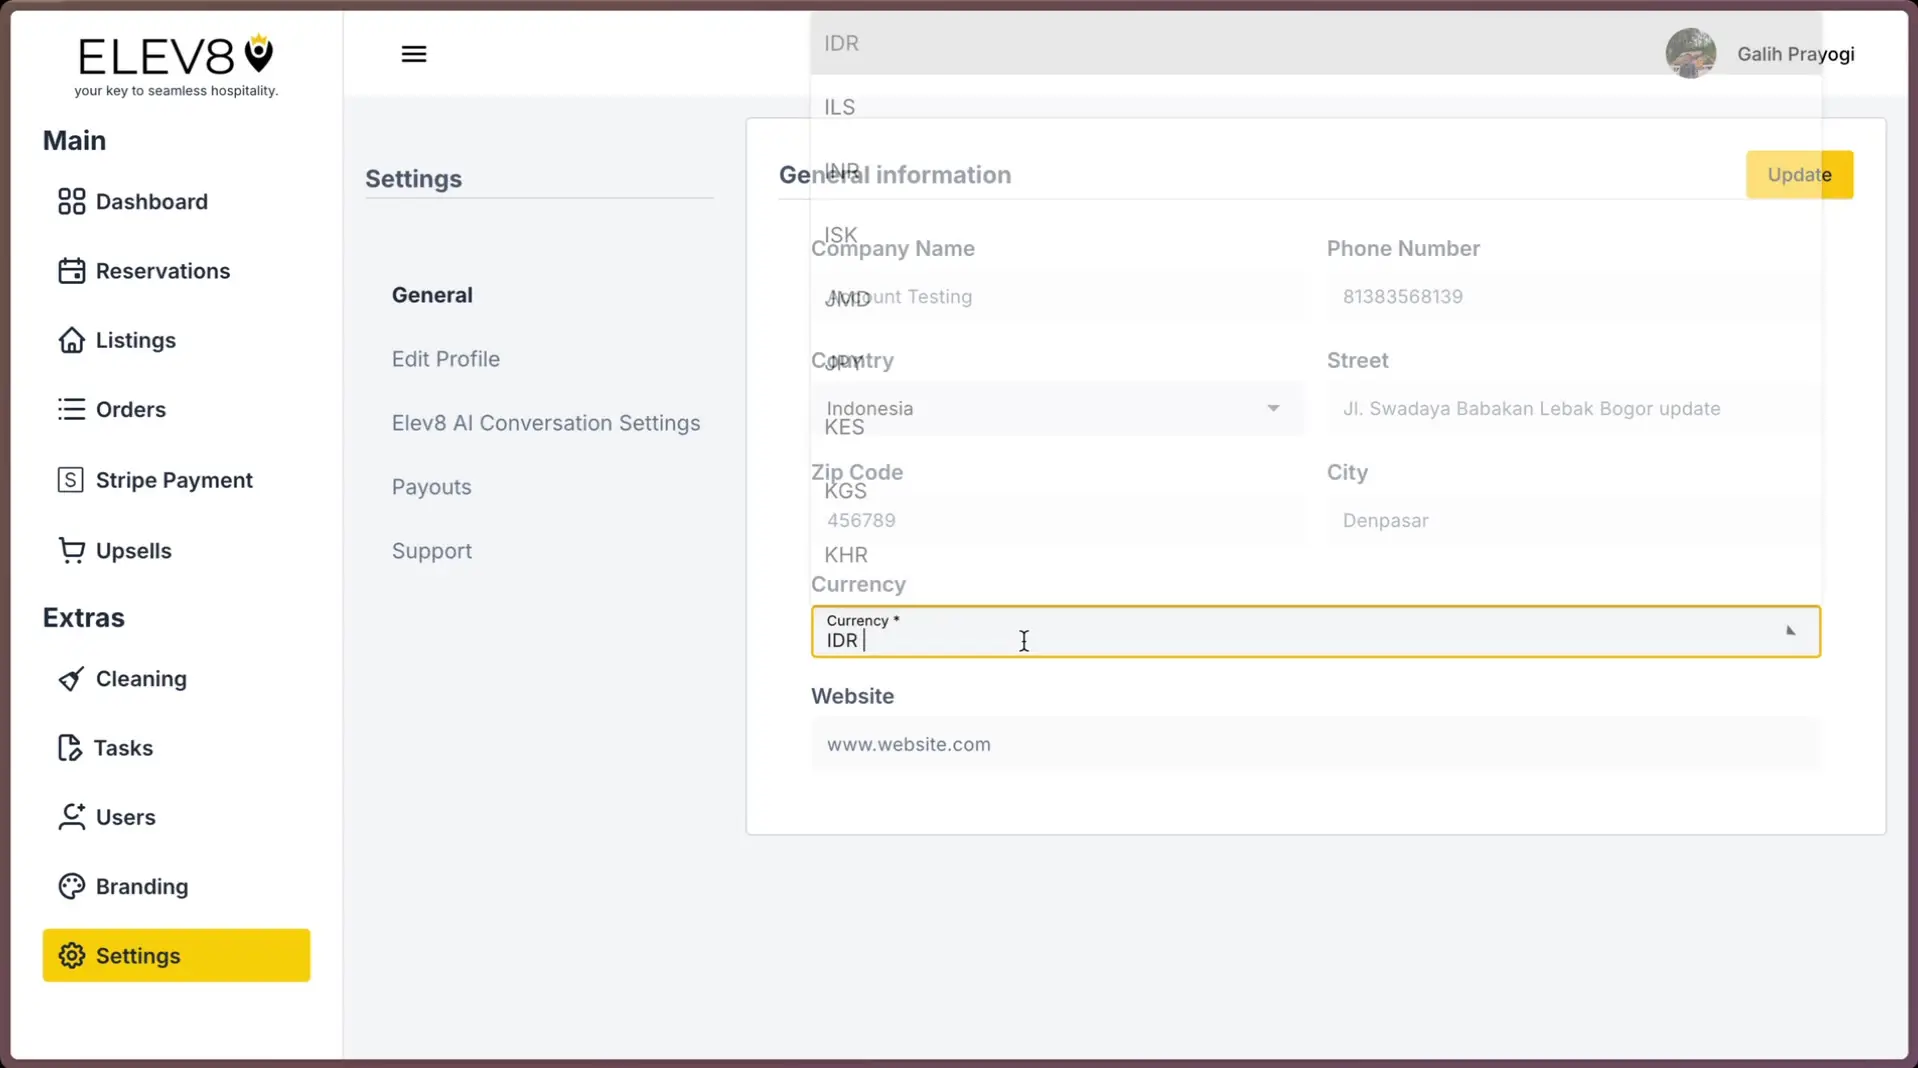Select the Reservations calendar icon

70,270
